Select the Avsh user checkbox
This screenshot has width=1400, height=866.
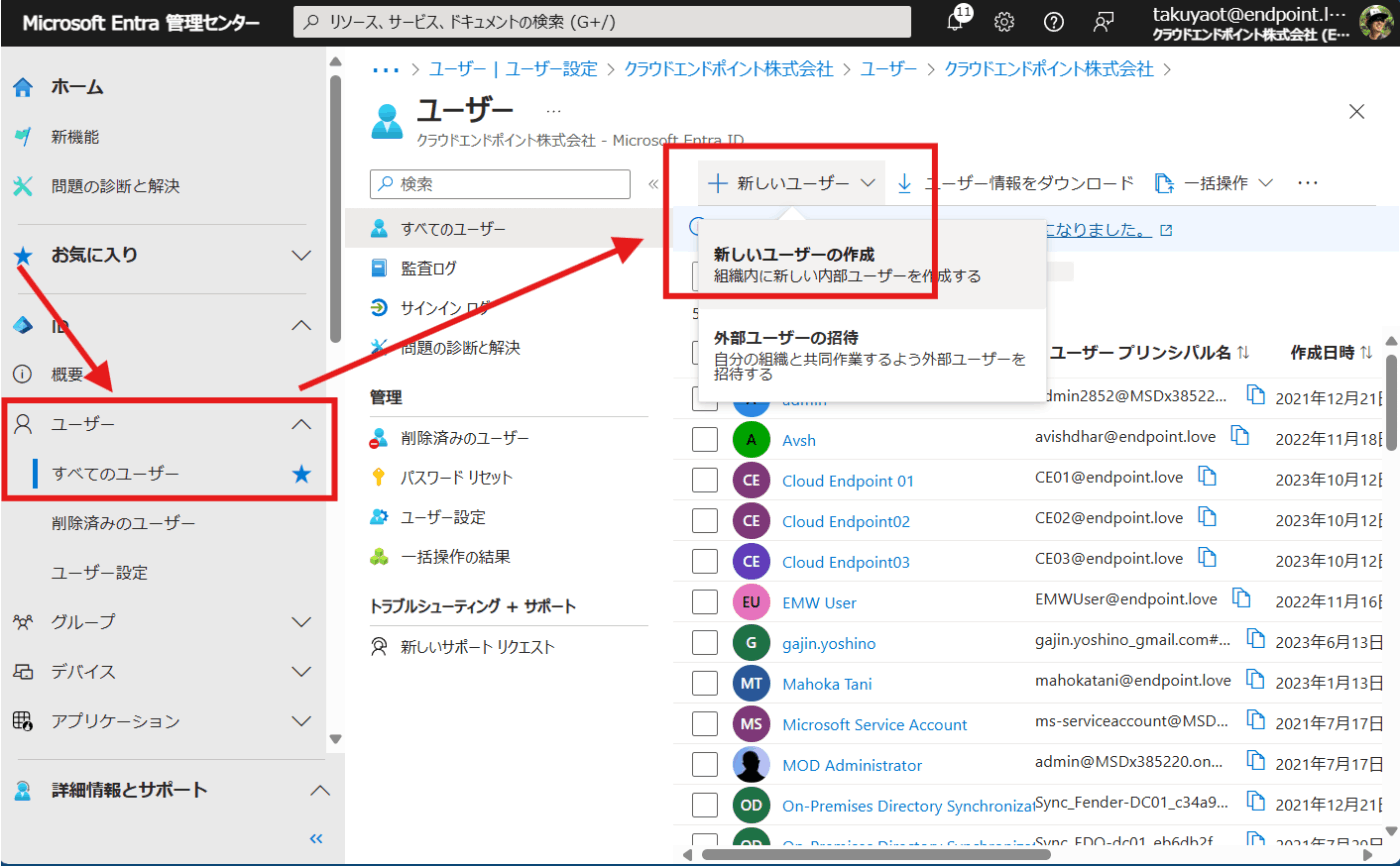pyautogui.click(x=705, y=440)
